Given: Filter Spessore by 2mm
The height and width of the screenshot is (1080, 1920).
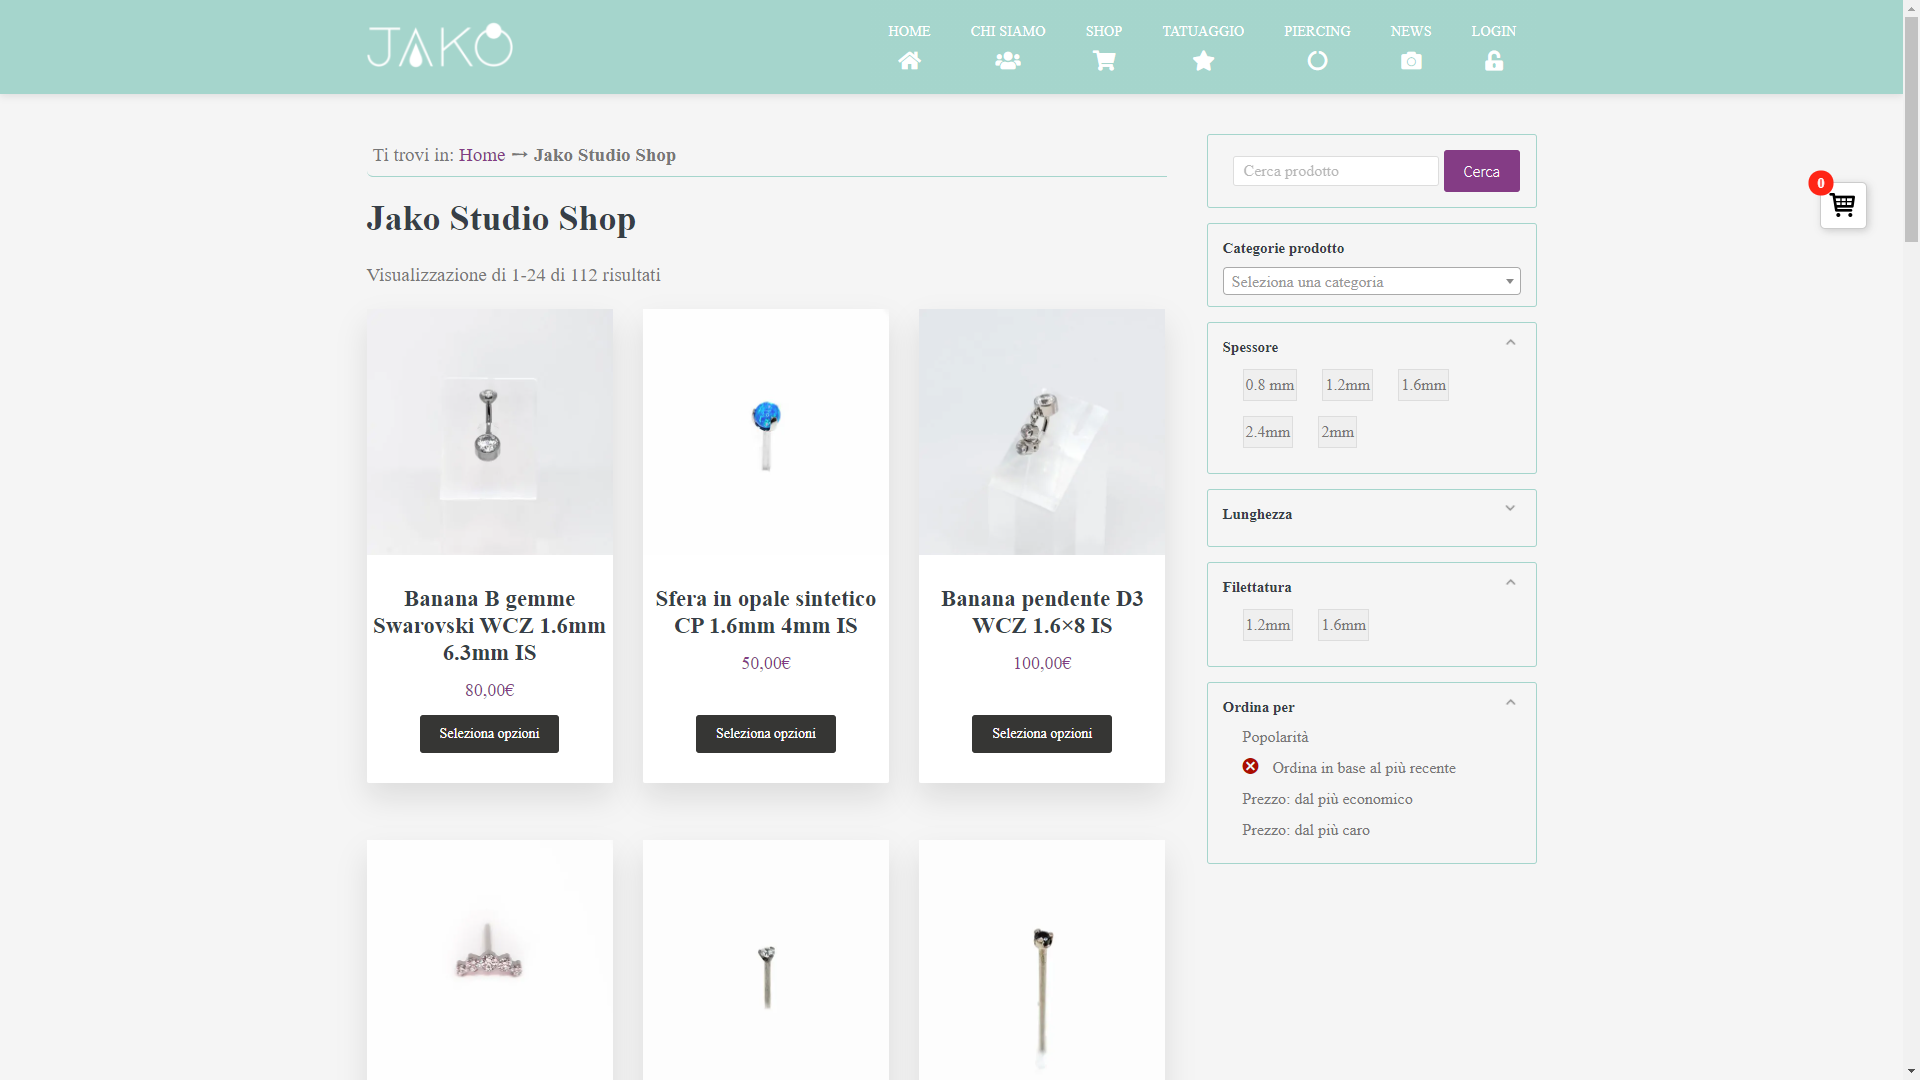Looking at the screenshot, I should (1337, 432).
